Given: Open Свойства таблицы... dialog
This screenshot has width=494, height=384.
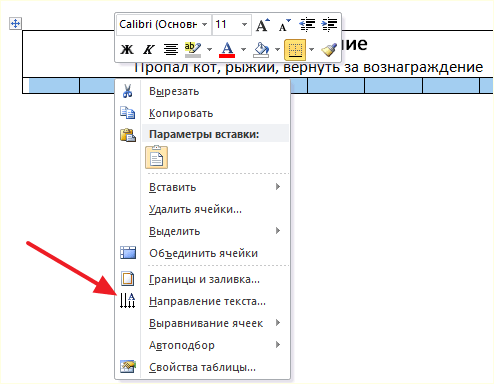Looking at the screenshot, I should pyautogui.click(x=203, y=367).
